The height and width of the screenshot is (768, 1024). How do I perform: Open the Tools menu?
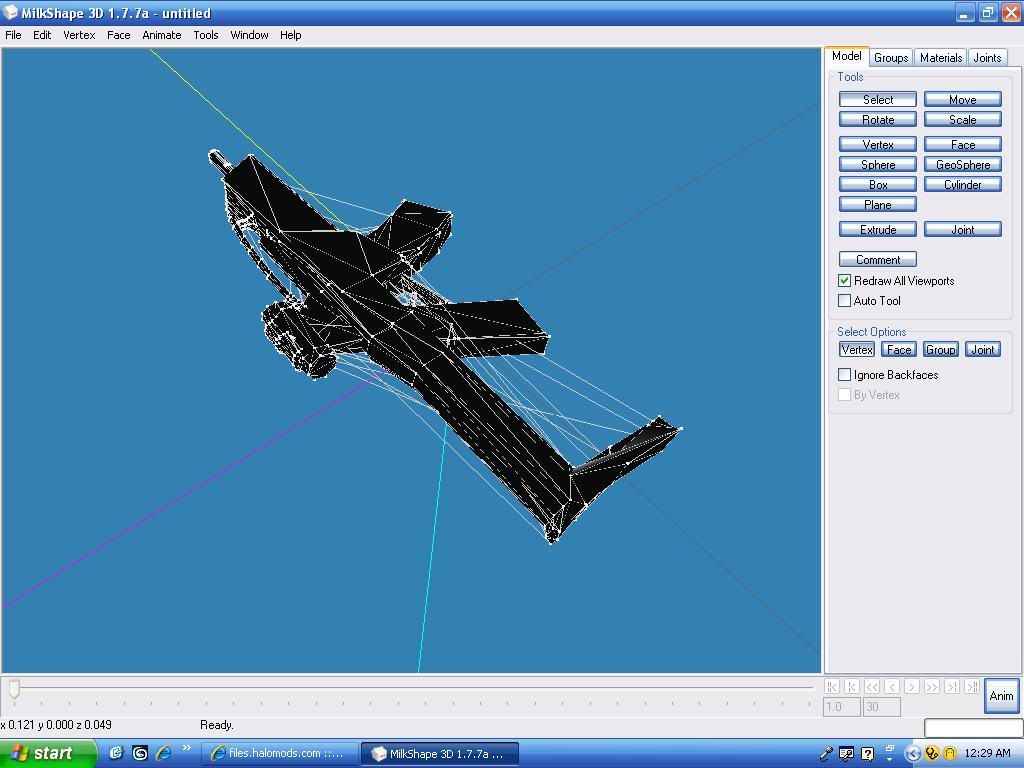tap(206, 35)
